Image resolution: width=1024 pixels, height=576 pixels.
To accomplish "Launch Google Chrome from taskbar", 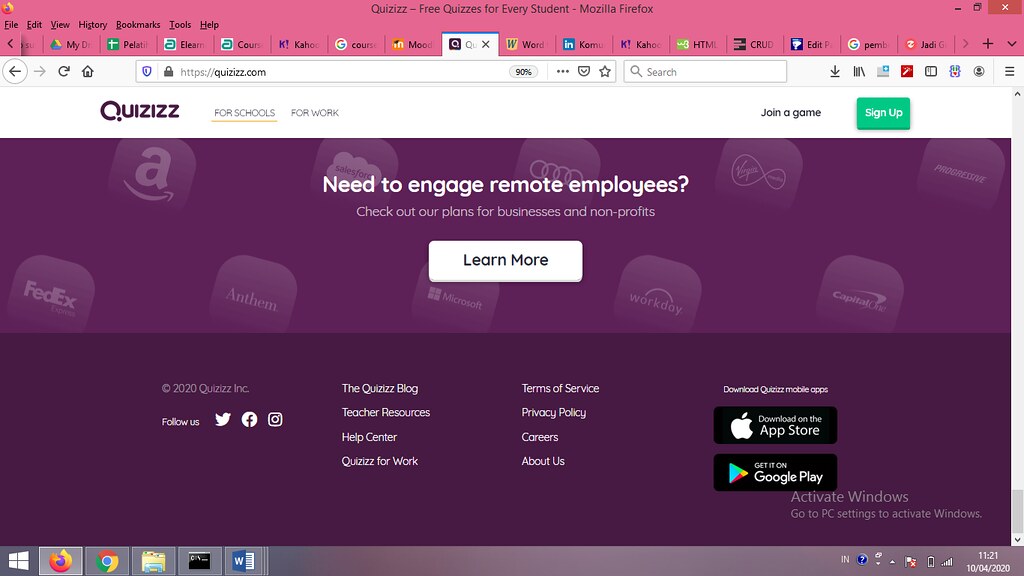I will pyautogui.click(x=107, y=561).
